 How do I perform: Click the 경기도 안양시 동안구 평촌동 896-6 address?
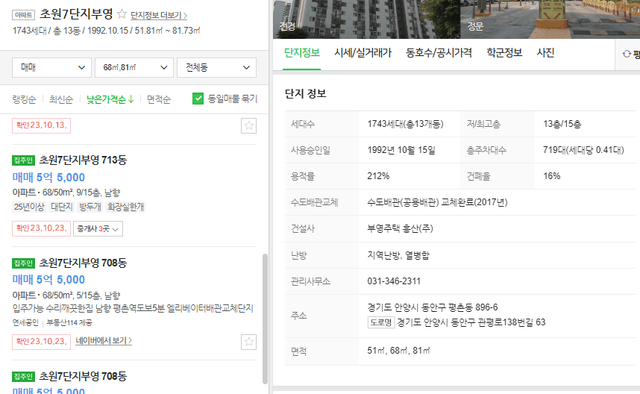tap(432, 307)
